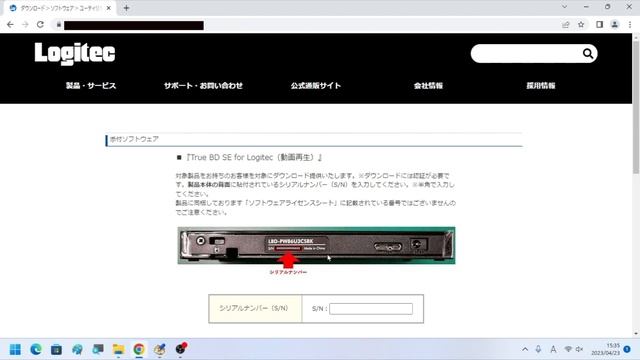Open the 製品・サービス menu

[91, 86]
